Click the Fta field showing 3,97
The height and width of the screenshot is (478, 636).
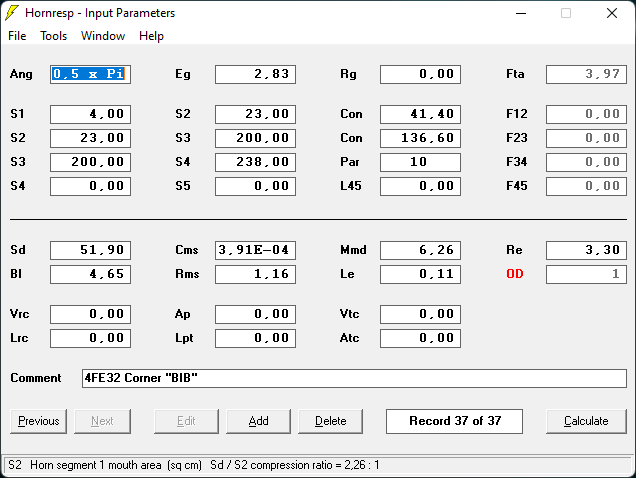[586, 74]
